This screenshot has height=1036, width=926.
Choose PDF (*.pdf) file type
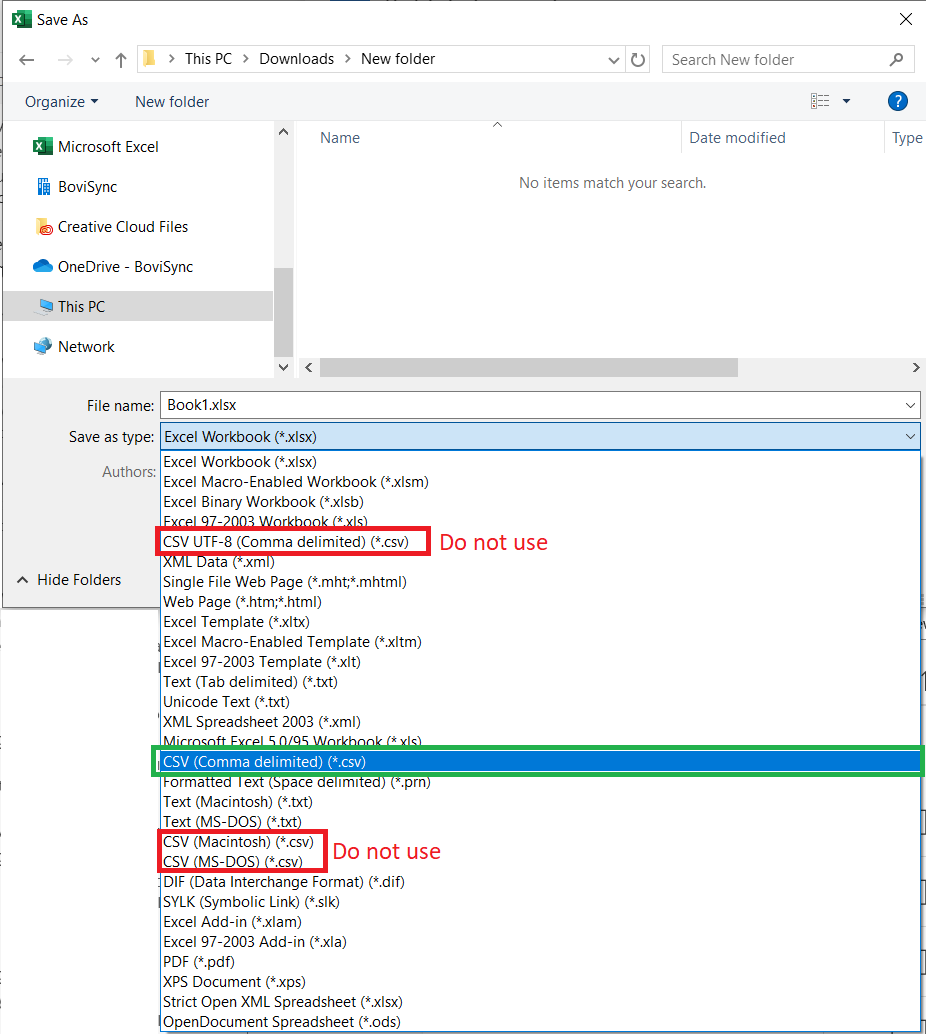[x=541, y=962]
